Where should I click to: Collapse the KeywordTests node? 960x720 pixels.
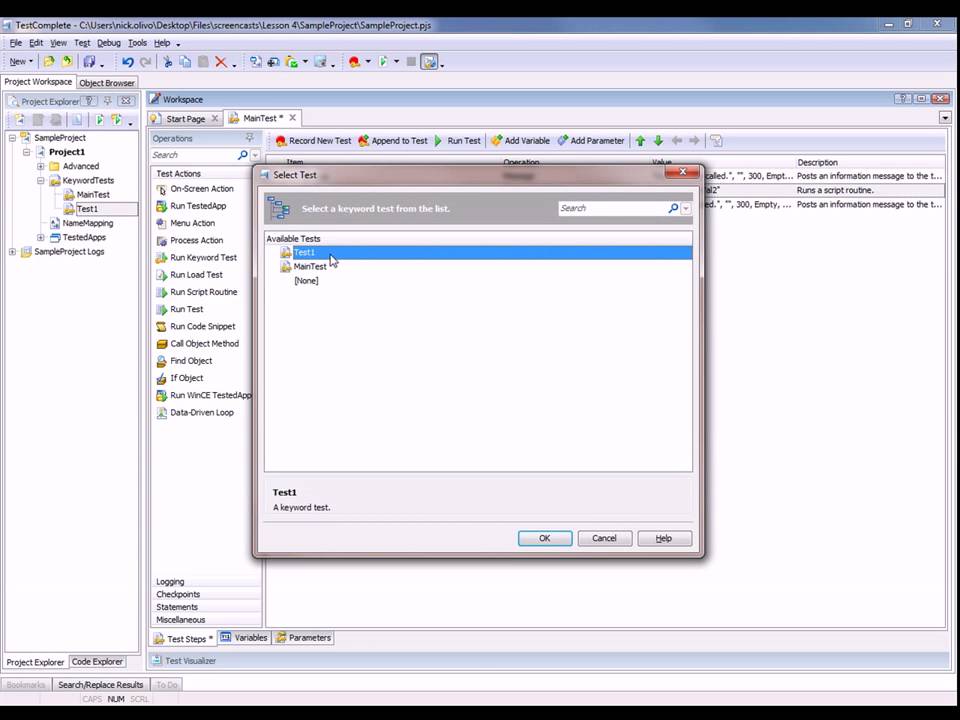click(x=40, y=181)
